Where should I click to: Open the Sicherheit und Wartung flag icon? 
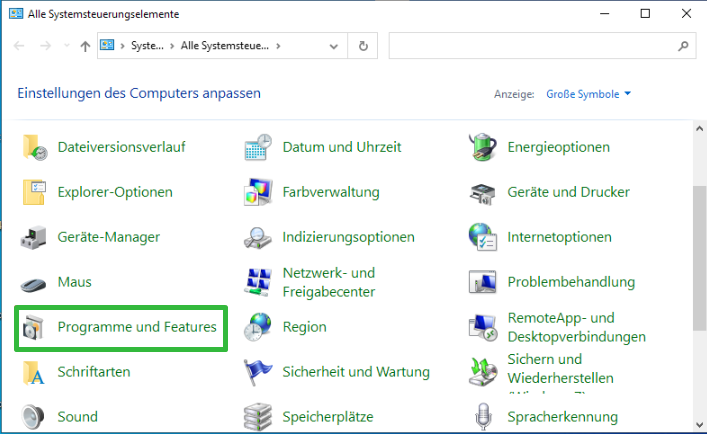[x=258, y=372]
